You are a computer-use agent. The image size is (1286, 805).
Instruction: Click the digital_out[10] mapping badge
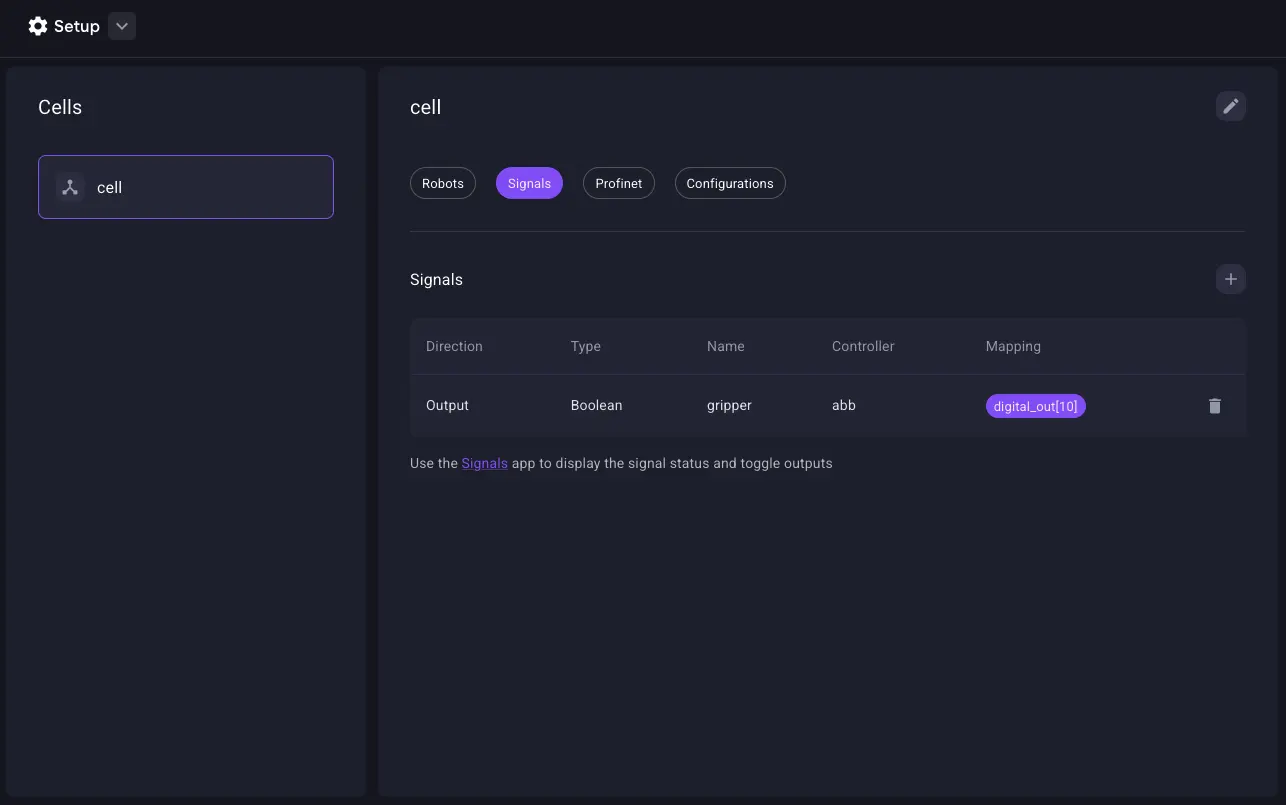point(1035,406)
